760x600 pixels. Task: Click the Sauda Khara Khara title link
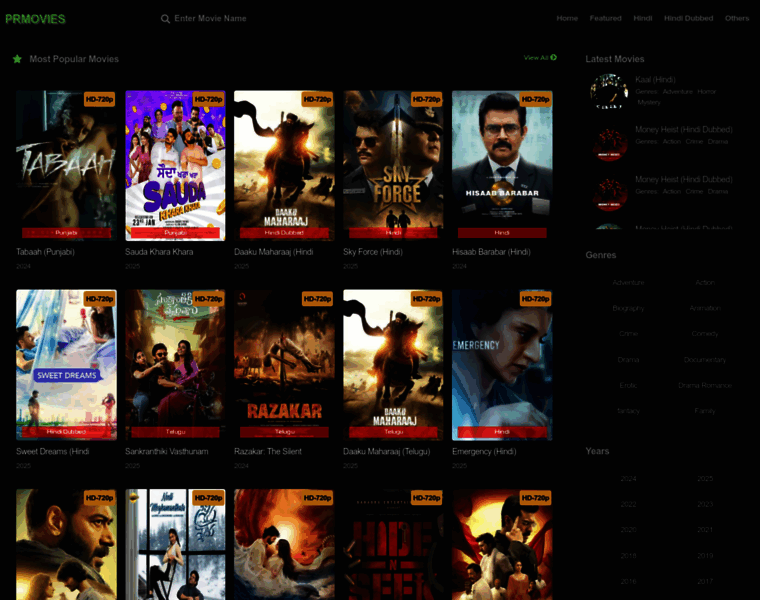[159, 252]
